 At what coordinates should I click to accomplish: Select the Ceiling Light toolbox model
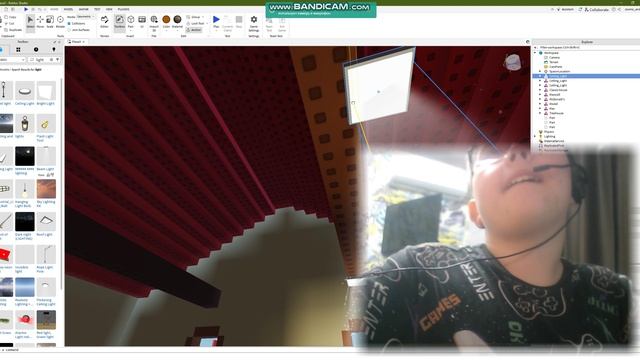(25, 93)
